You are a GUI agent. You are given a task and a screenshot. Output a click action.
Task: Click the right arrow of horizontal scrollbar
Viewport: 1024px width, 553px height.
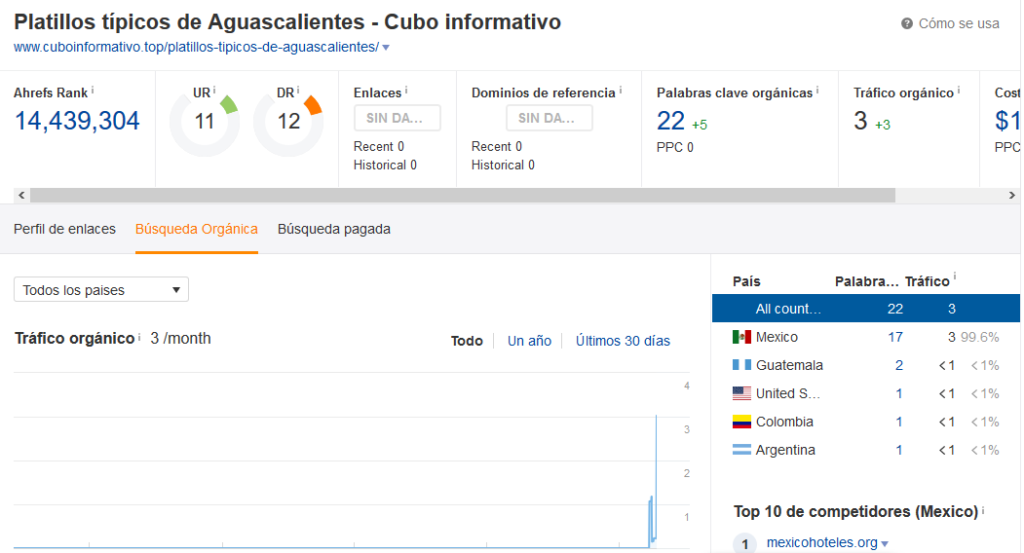click(1012, 195)
